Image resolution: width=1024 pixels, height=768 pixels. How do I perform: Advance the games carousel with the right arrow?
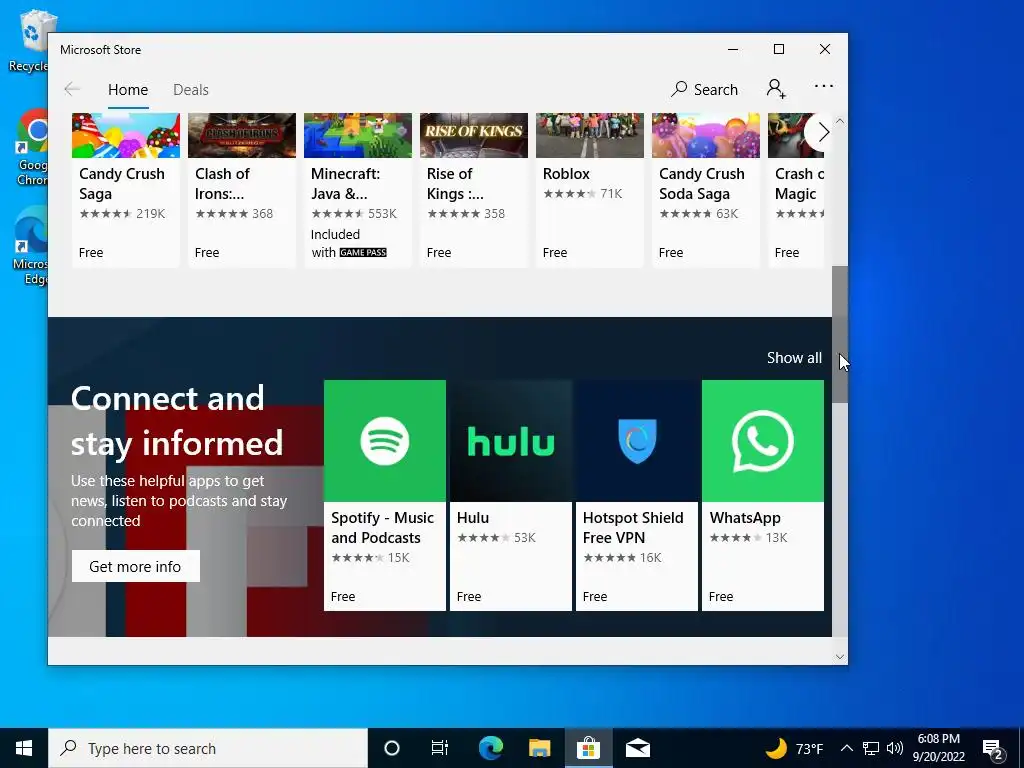coord(823,133)
